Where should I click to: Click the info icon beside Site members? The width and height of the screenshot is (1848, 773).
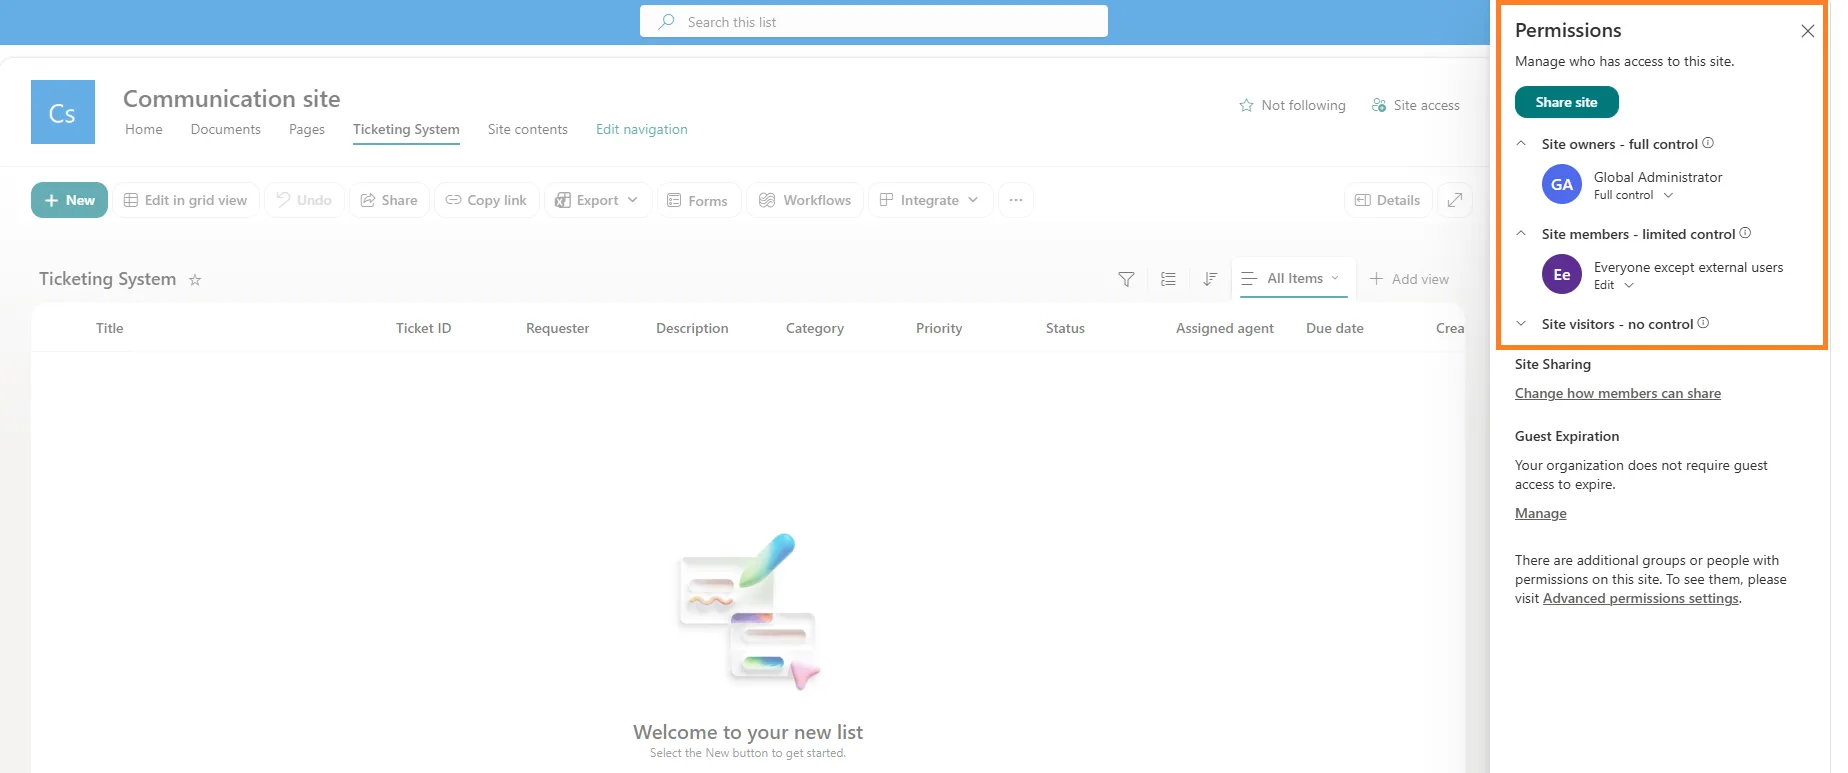[1745, 233]
